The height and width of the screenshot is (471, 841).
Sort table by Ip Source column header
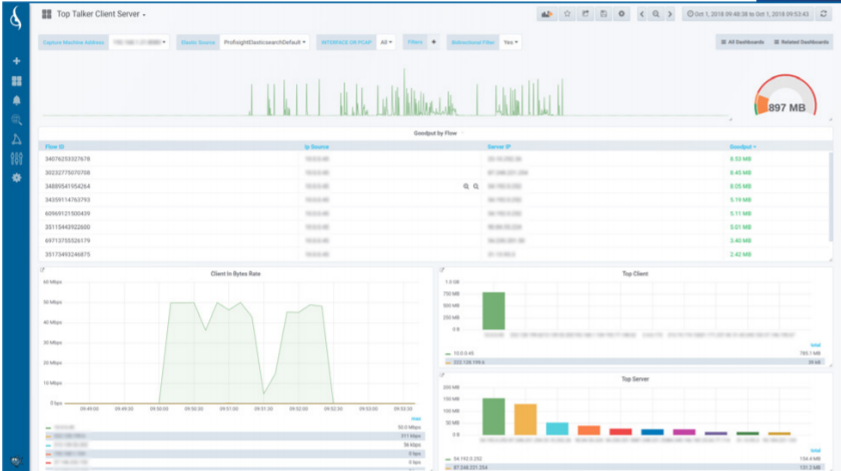[316, 146]
